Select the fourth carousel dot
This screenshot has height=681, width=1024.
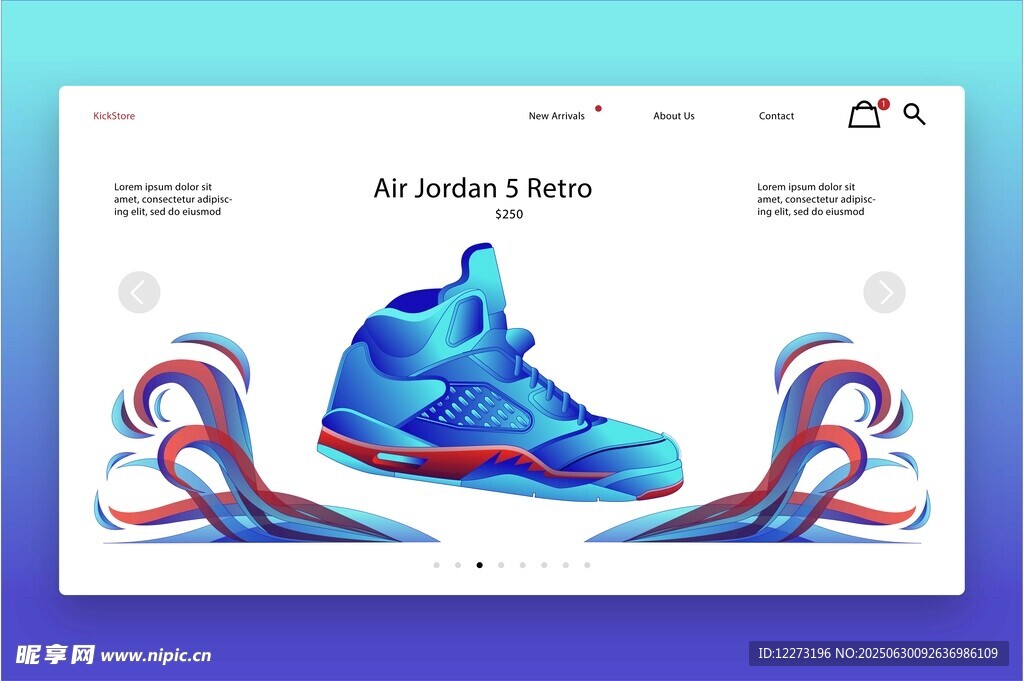[501, 565]
